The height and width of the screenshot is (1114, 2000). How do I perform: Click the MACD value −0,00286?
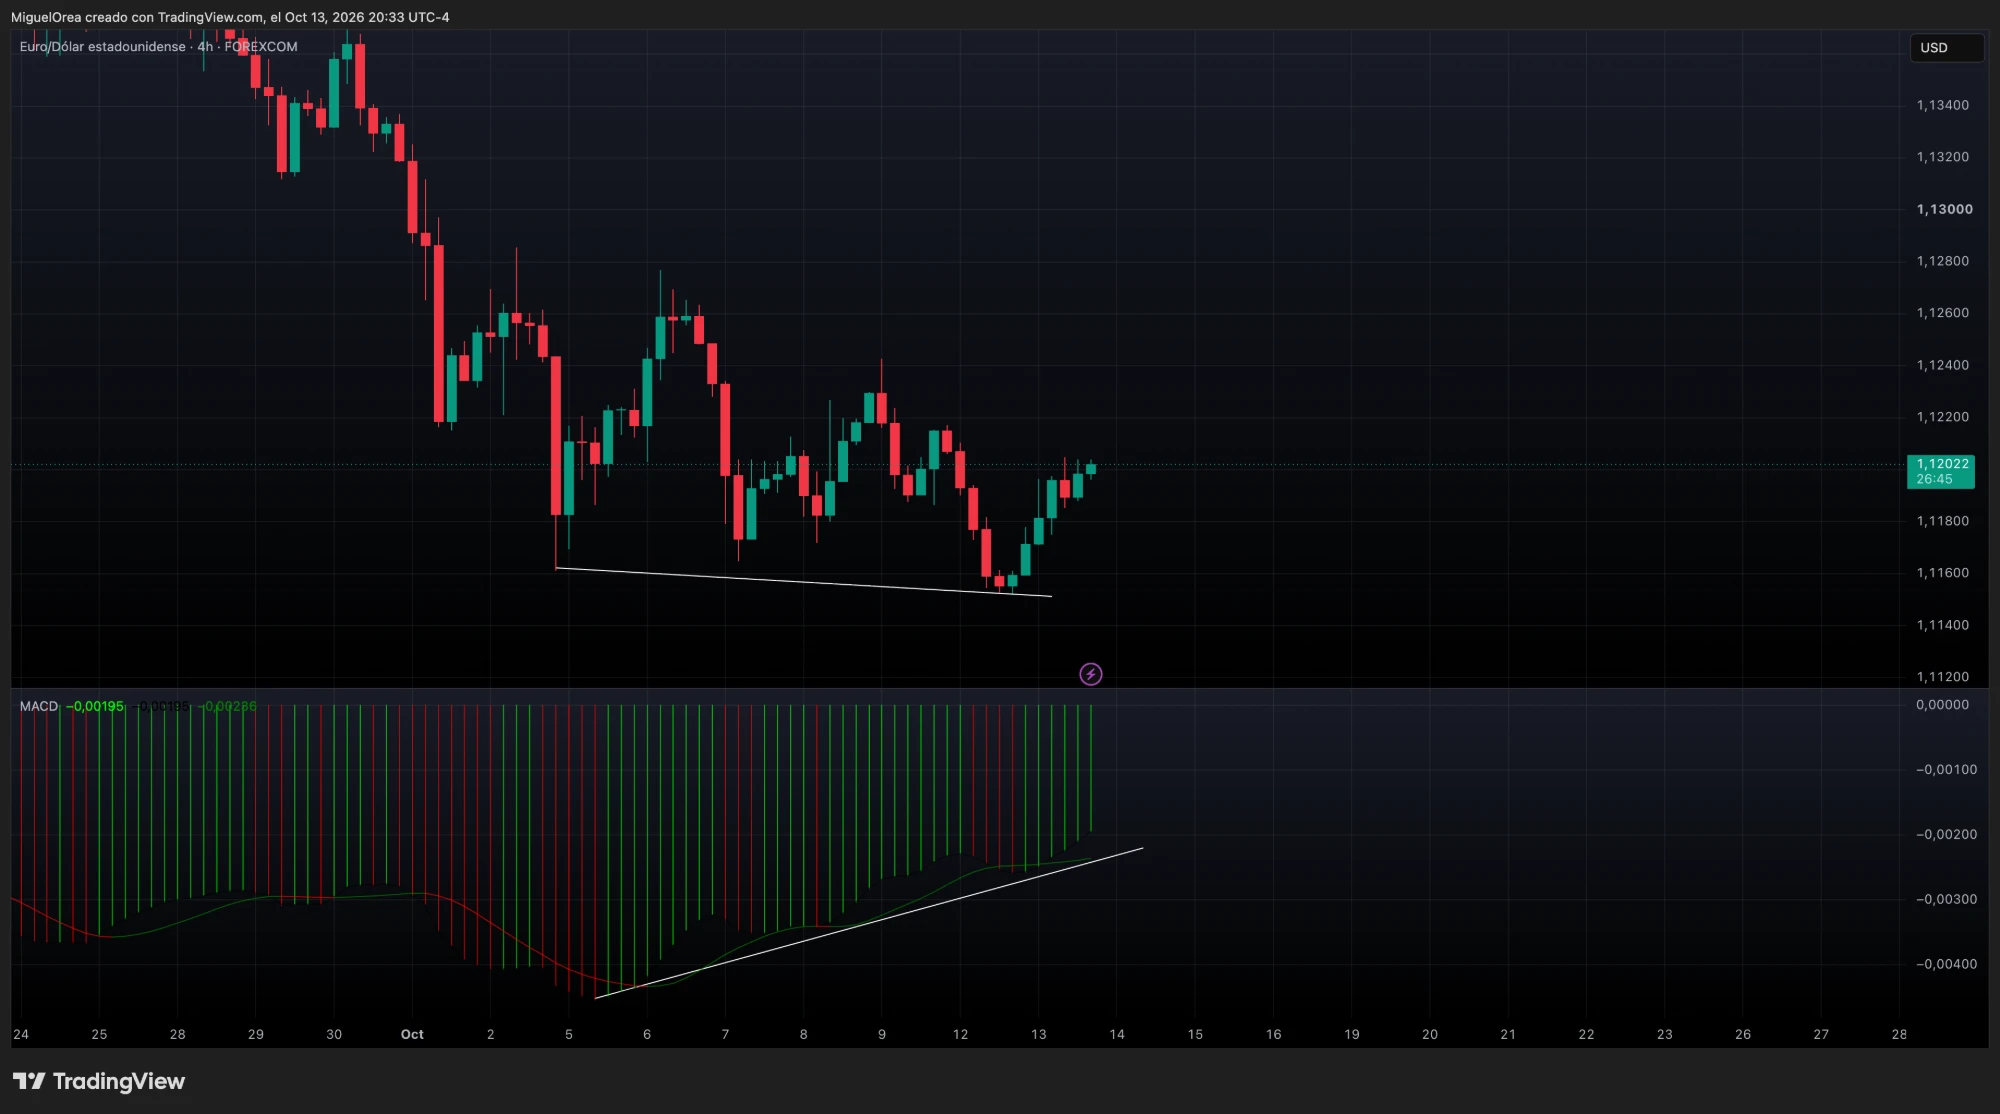coord(227,706)
